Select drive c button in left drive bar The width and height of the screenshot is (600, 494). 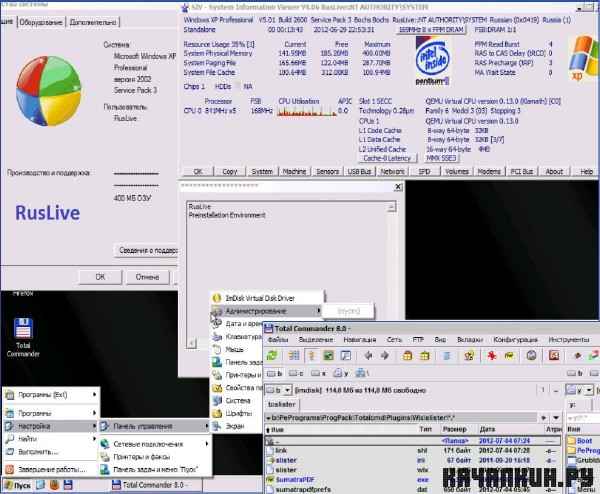tap(296, 373)
